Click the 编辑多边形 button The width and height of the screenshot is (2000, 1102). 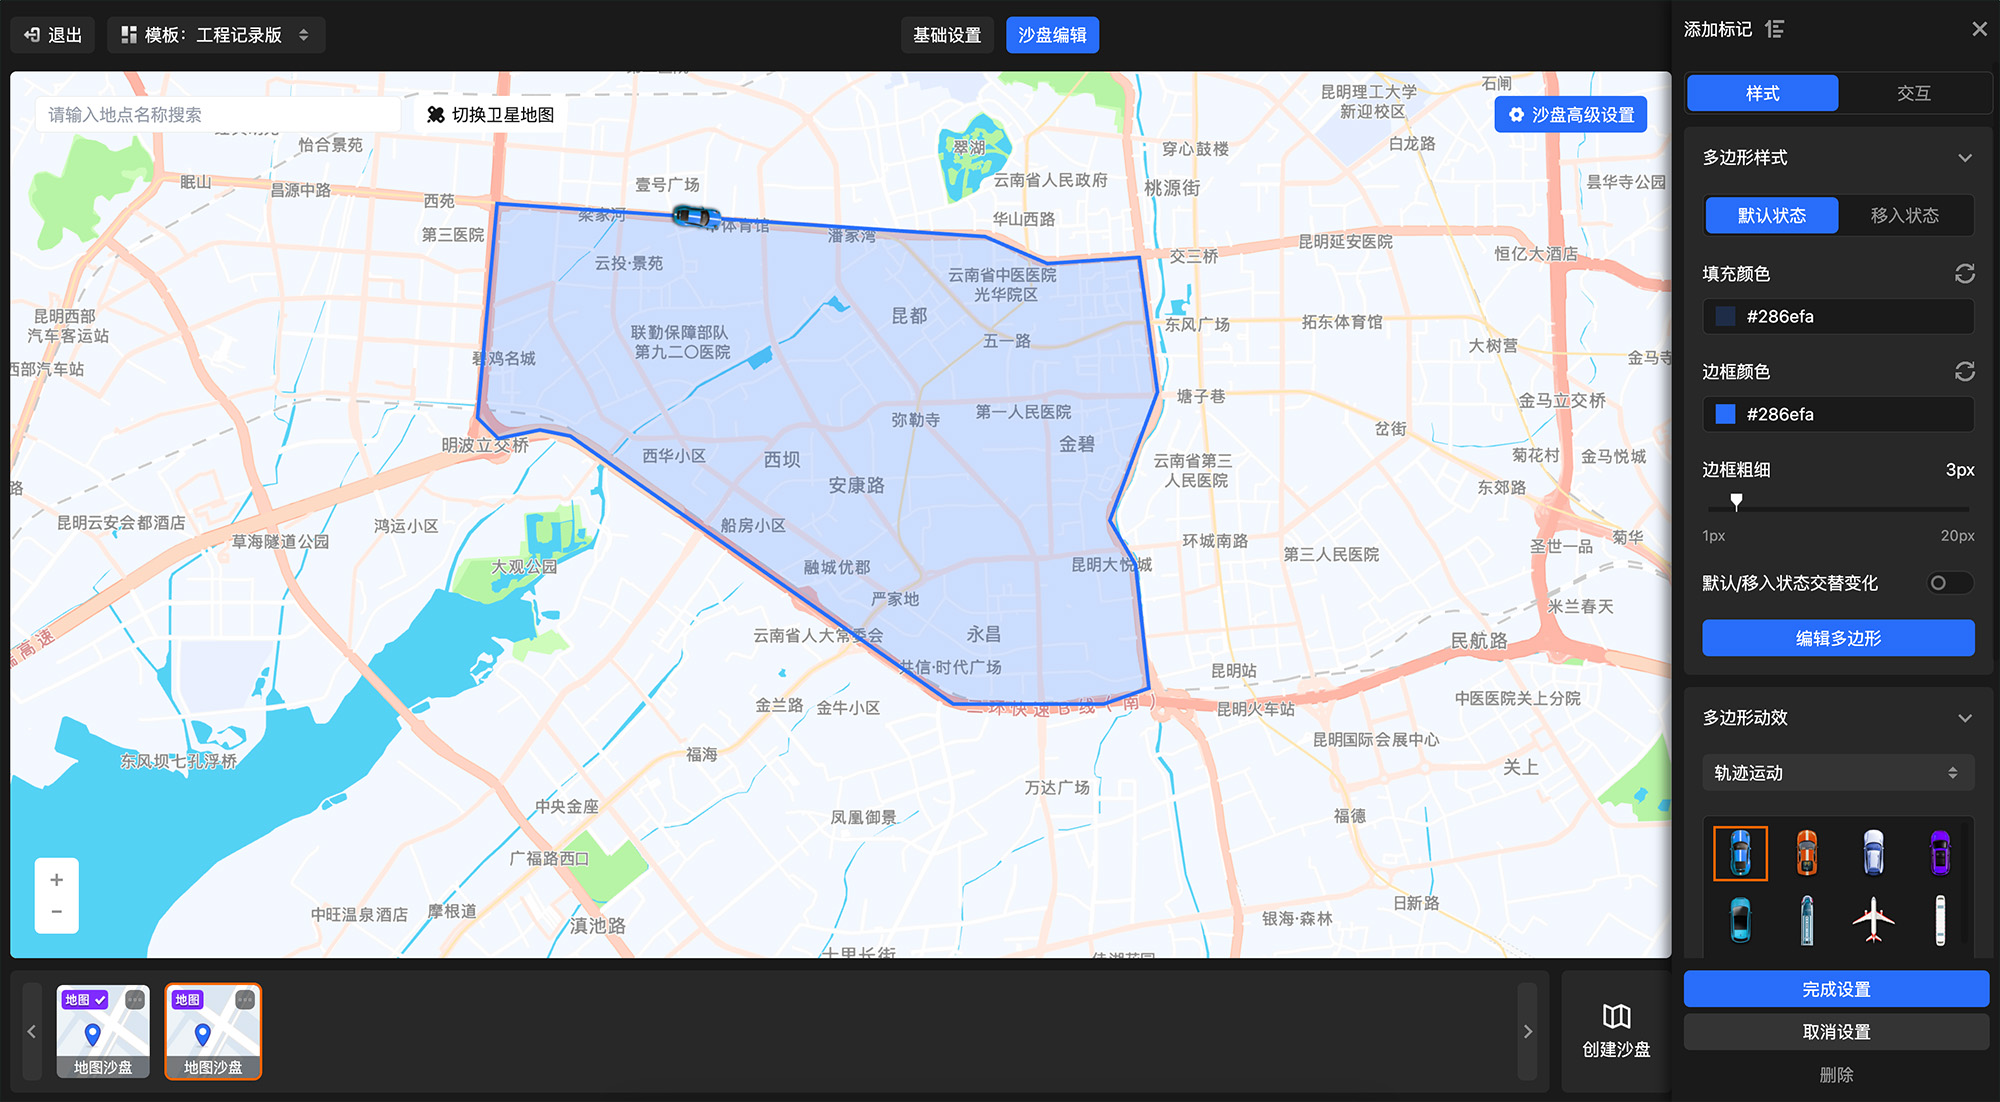coord(1837,638)
